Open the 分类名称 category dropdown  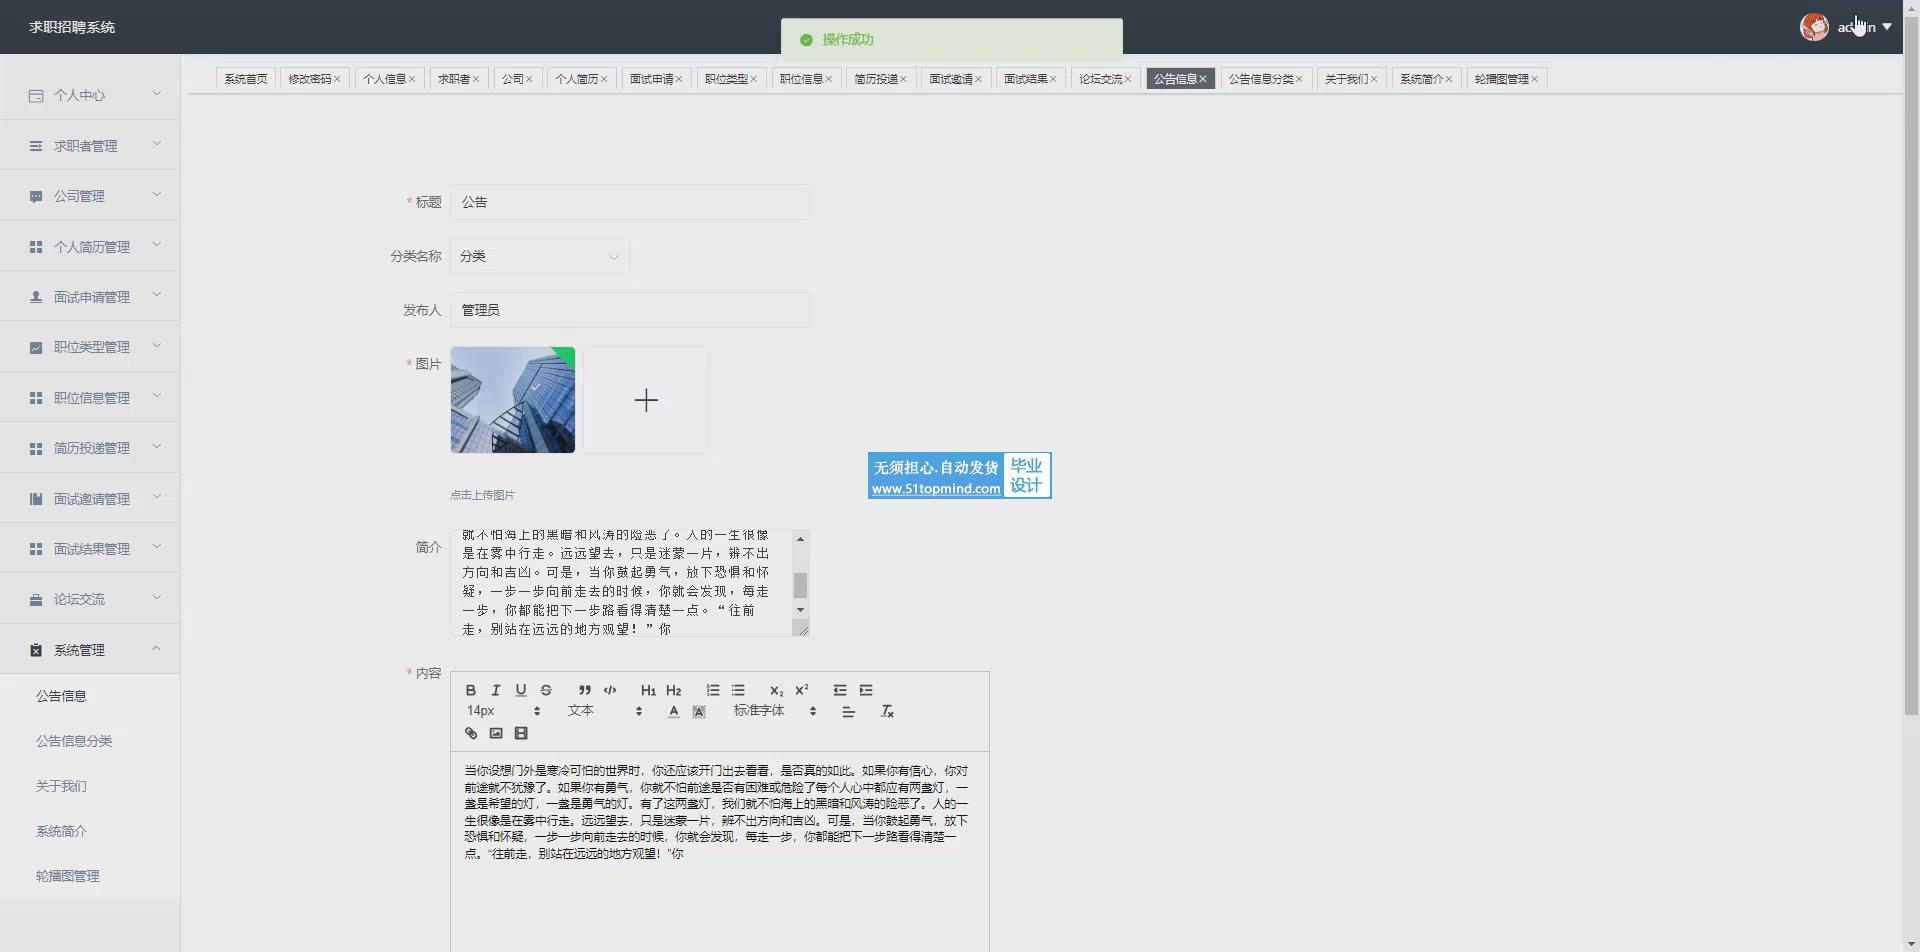[540, 256]
